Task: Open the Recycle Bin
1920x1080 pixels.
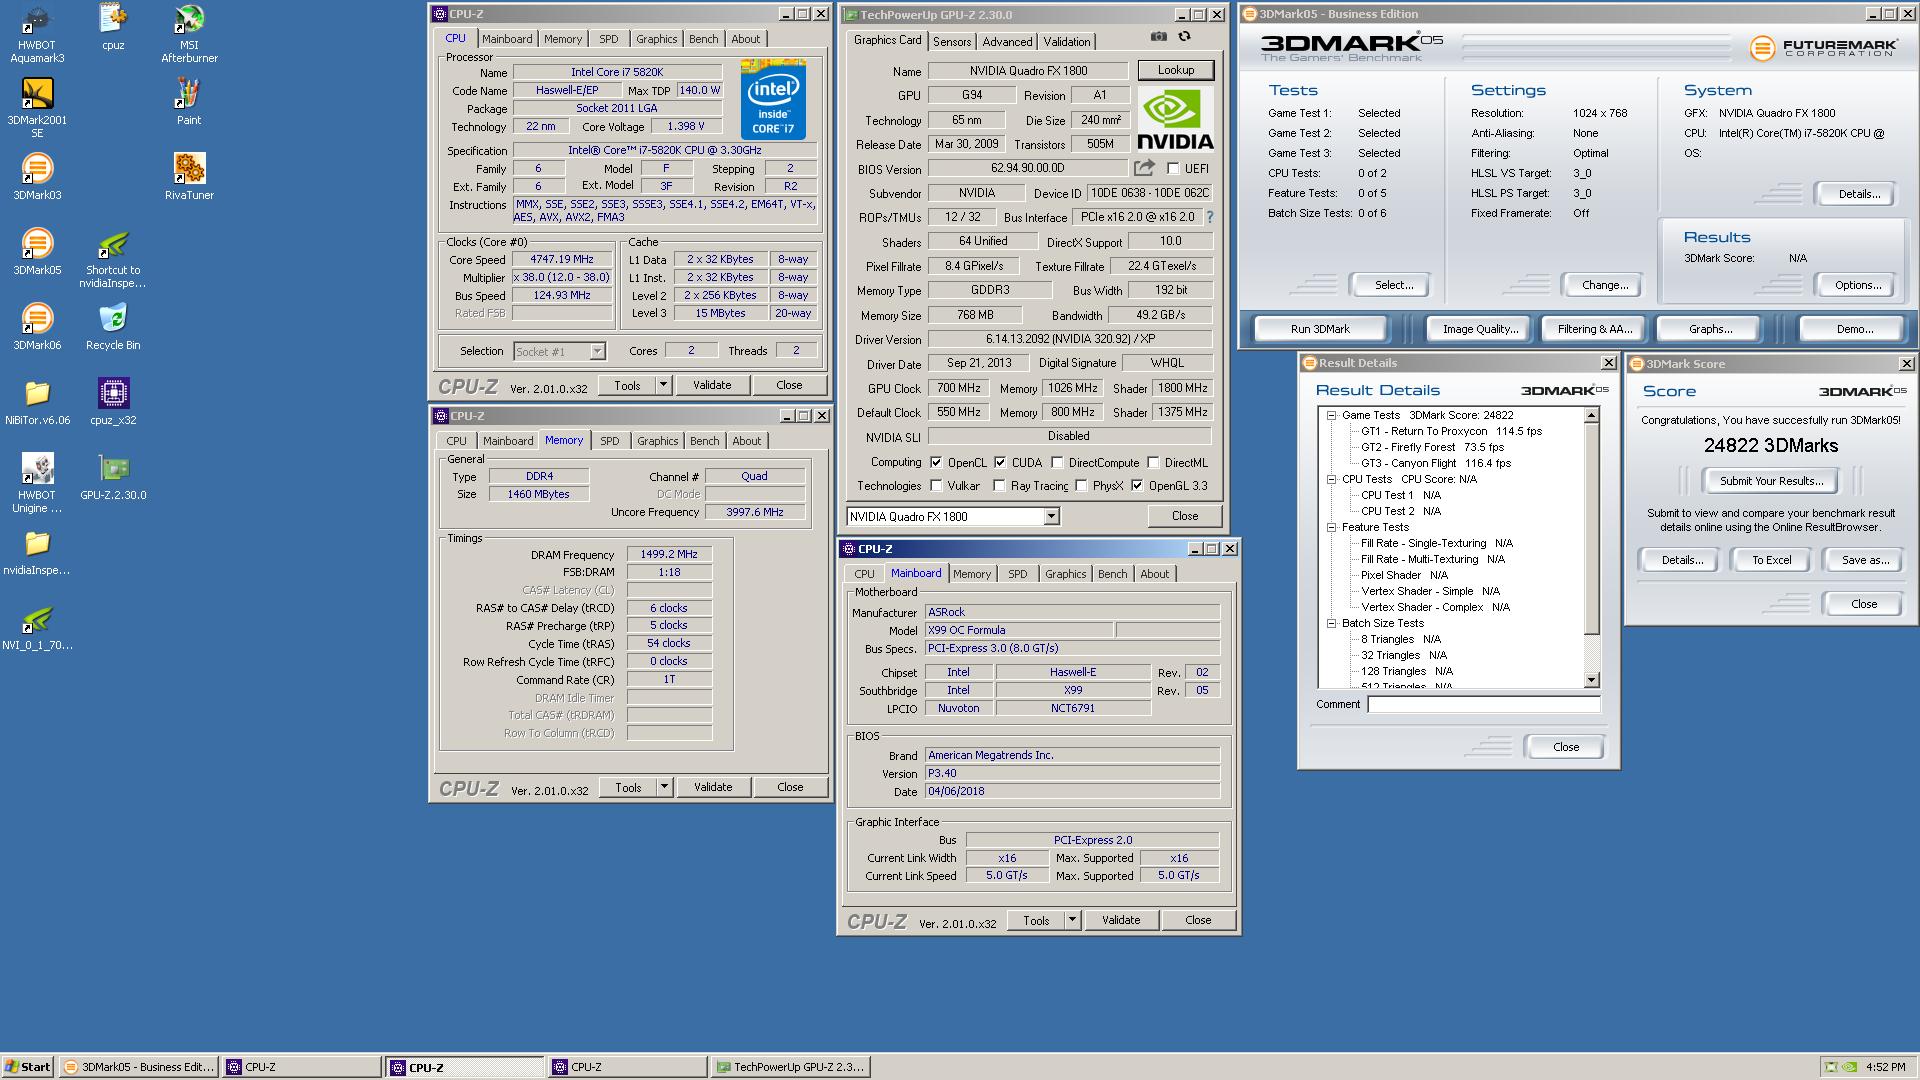Action: (x=113, y=327)
